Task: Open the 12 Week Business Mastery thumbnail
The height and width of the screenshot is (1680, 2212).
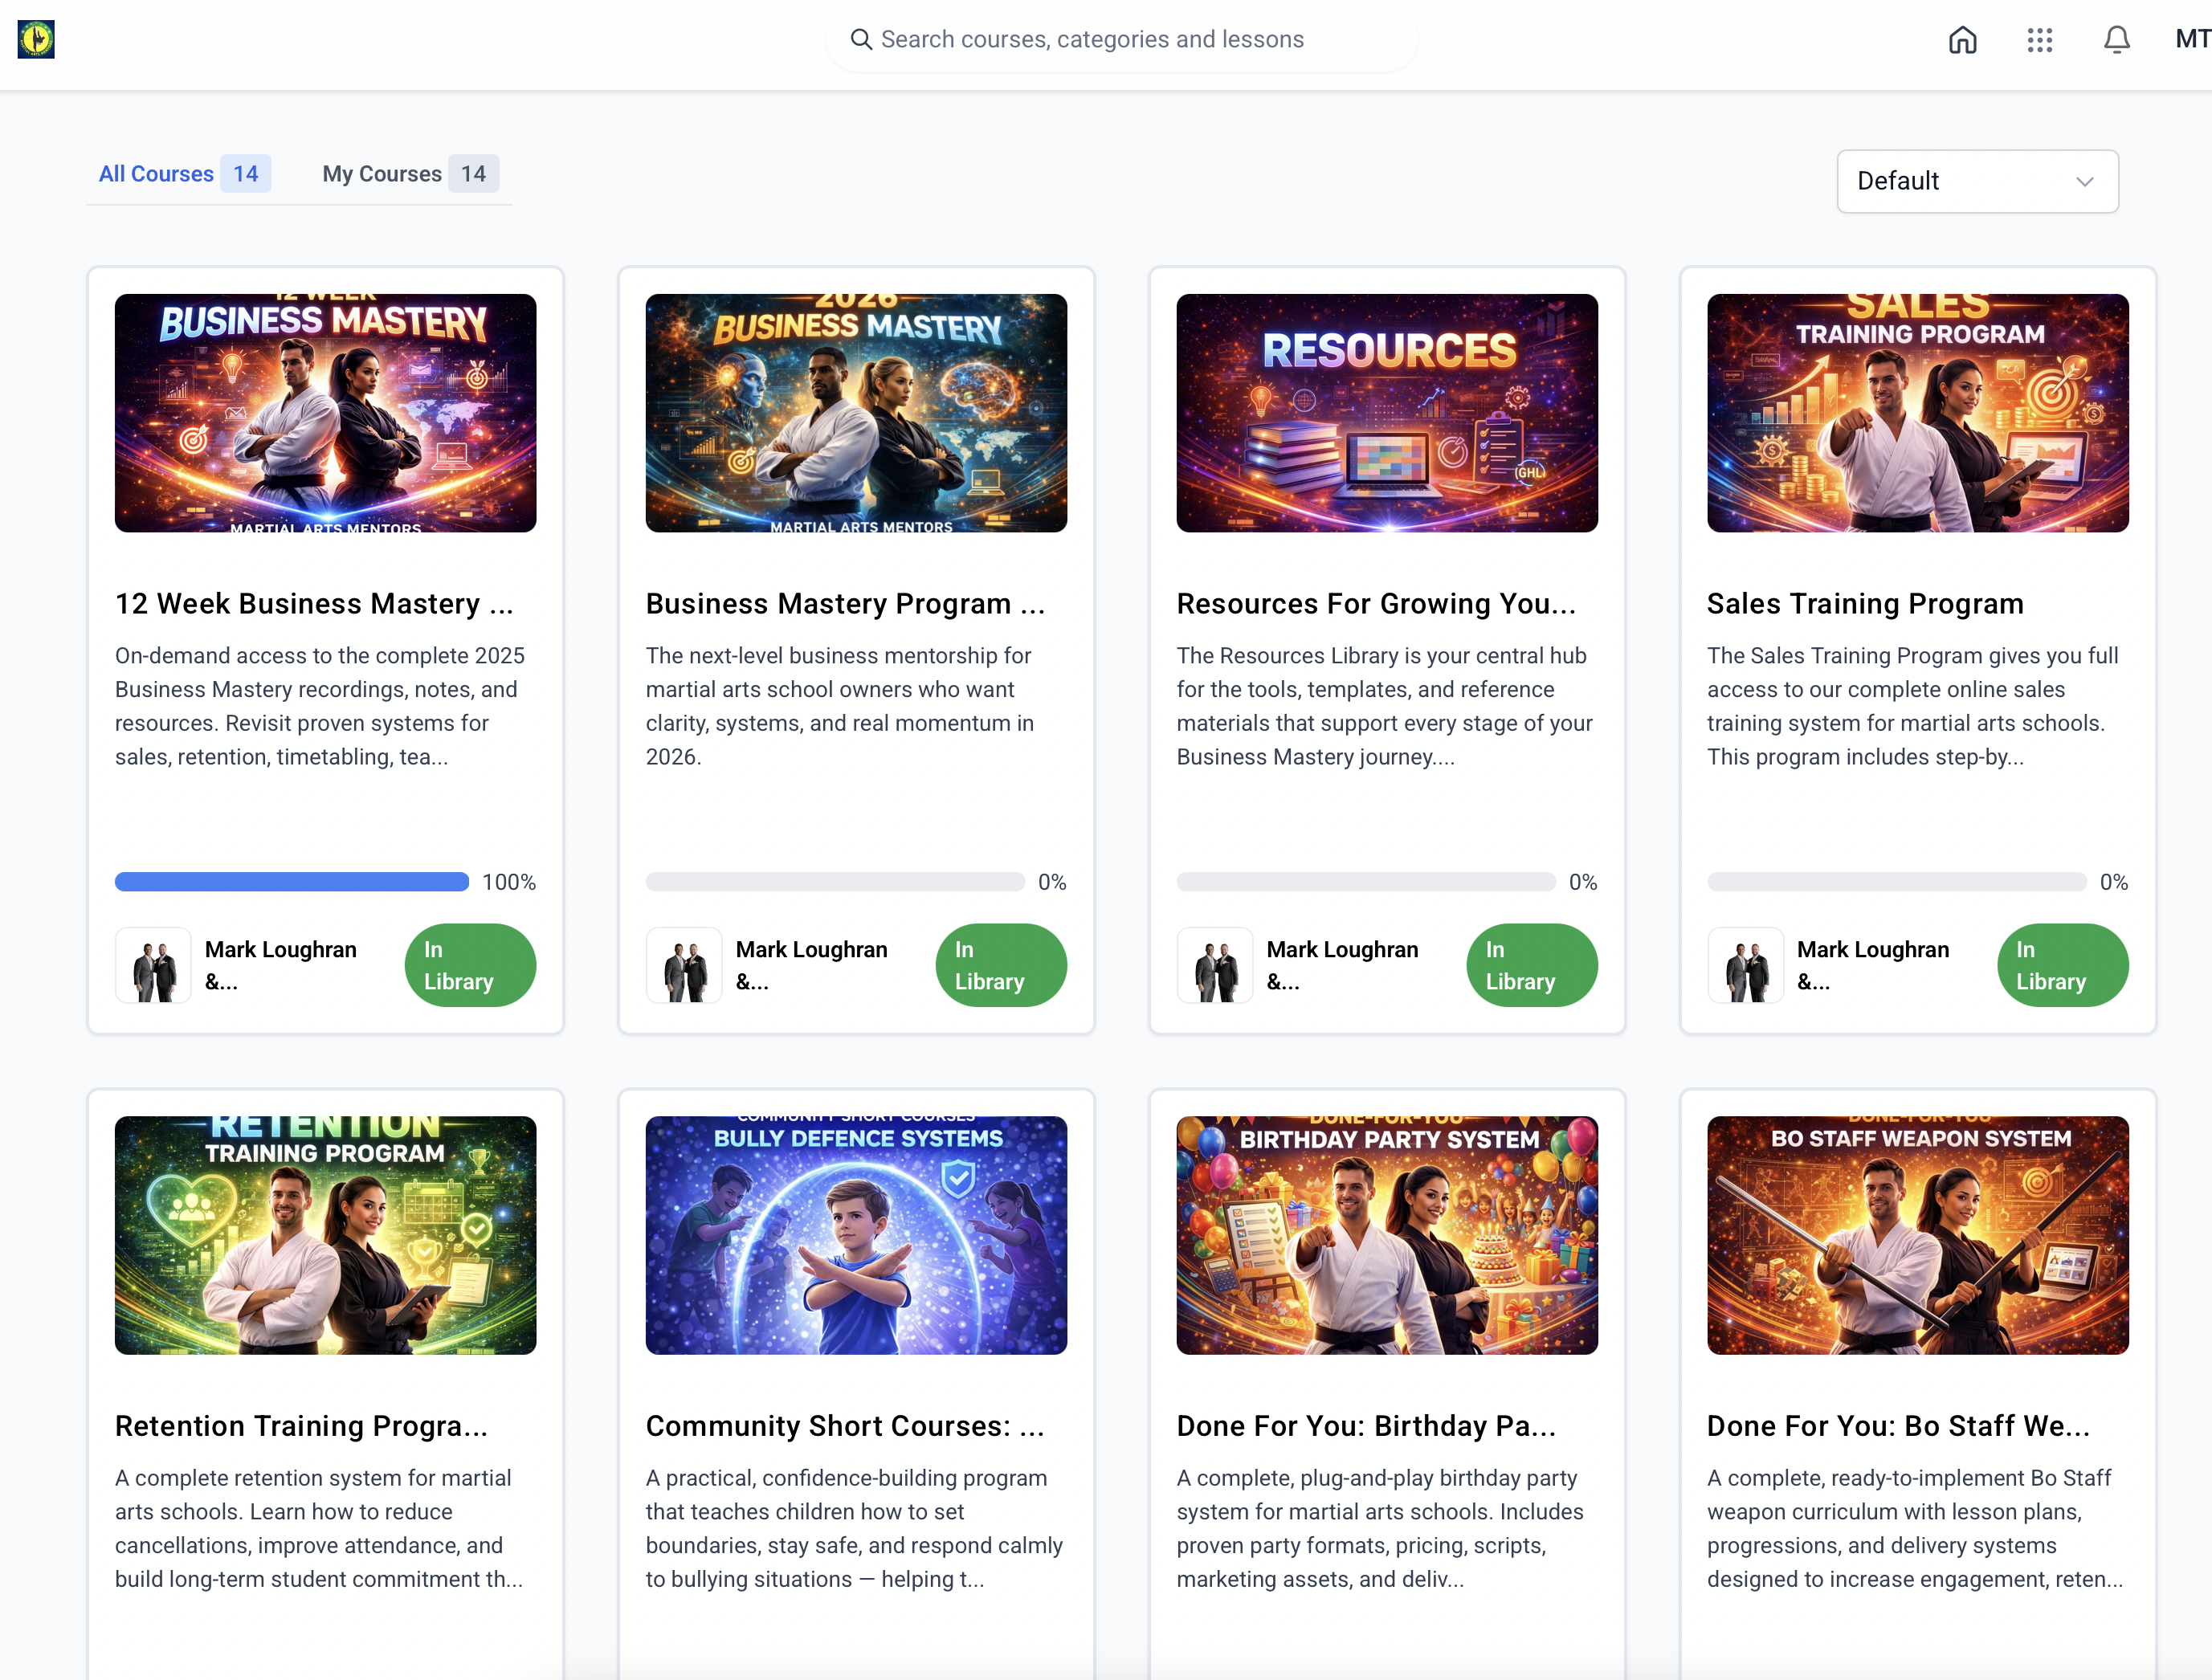Action: [325, 413]
